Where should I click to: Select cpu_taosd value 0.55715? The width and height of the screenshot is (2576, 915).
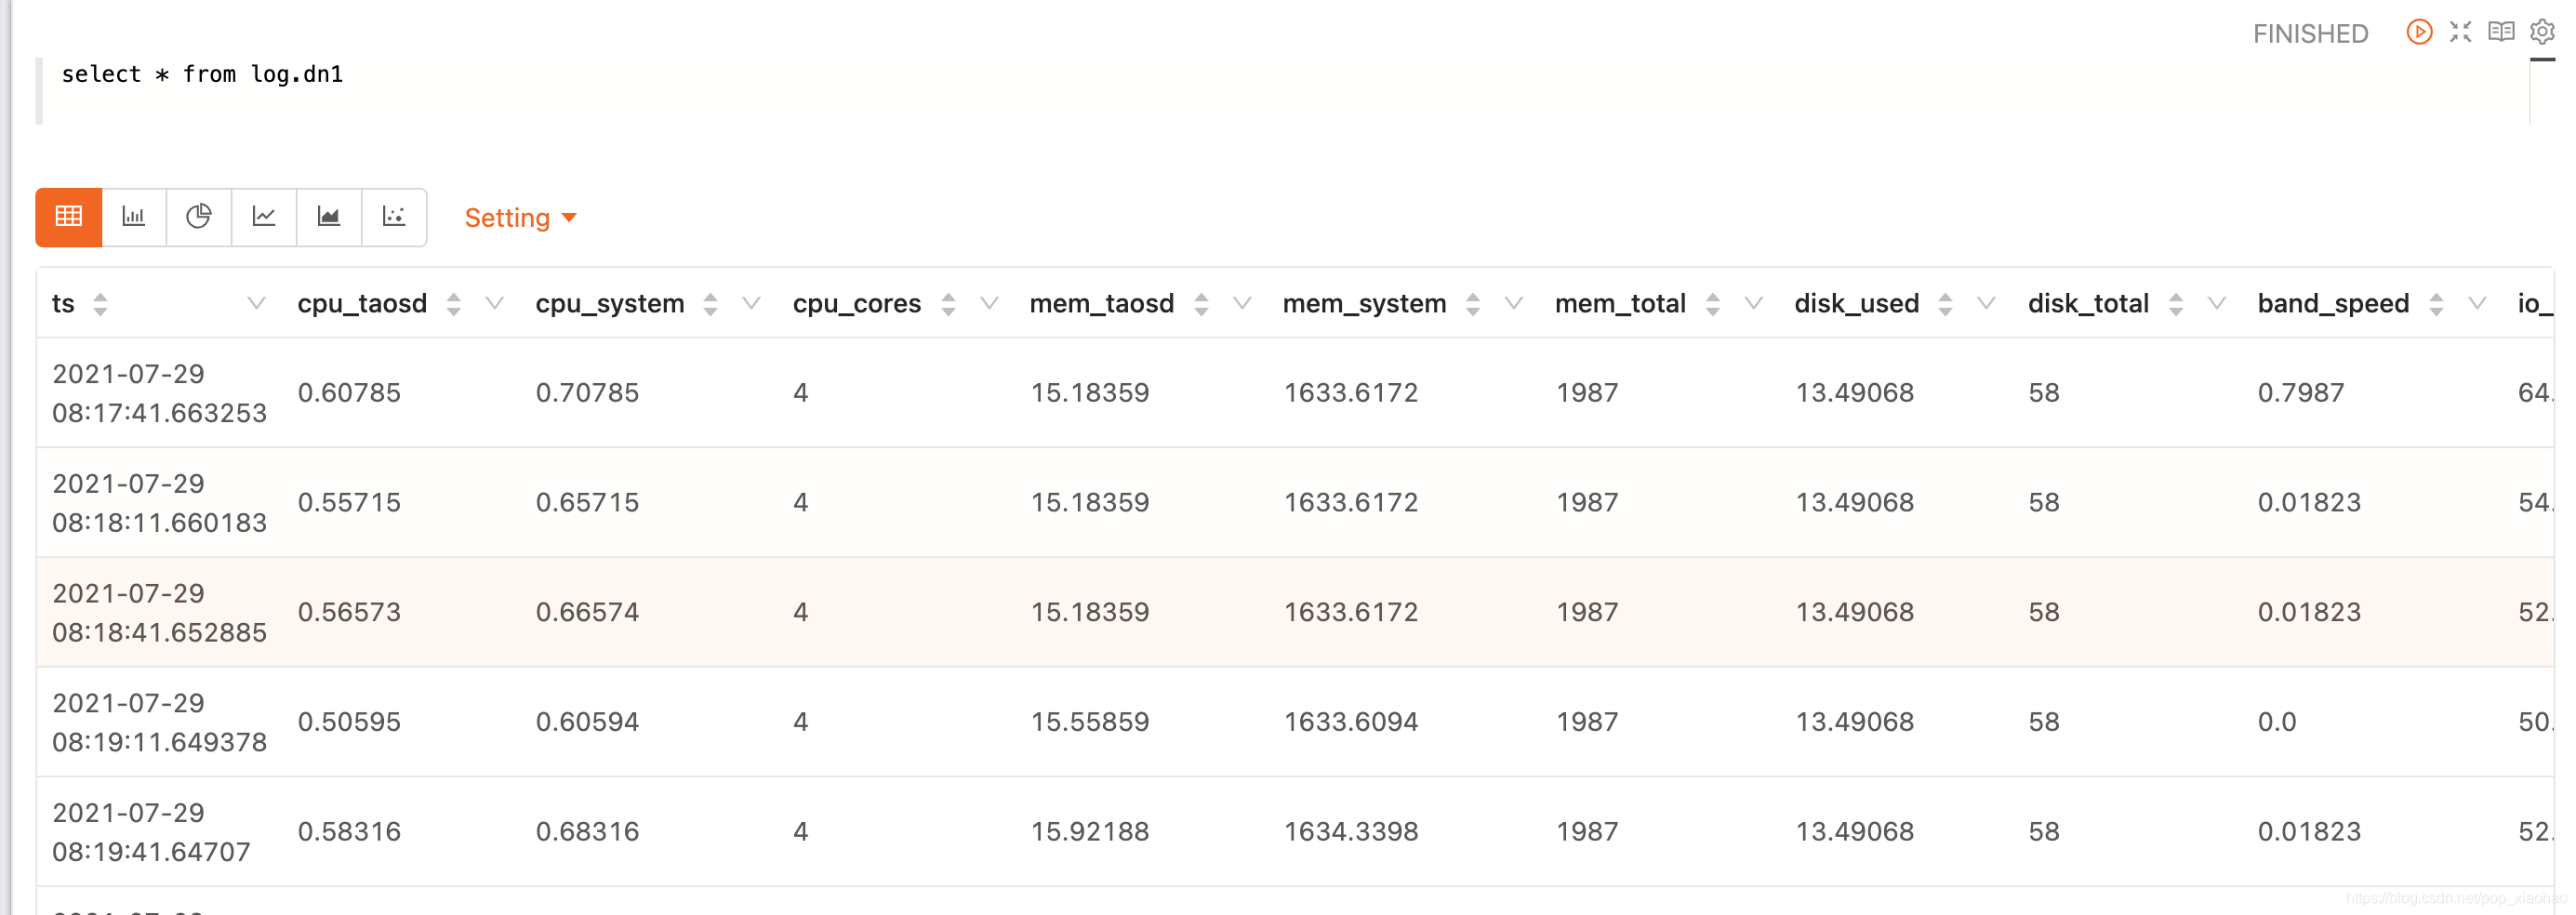349,503
